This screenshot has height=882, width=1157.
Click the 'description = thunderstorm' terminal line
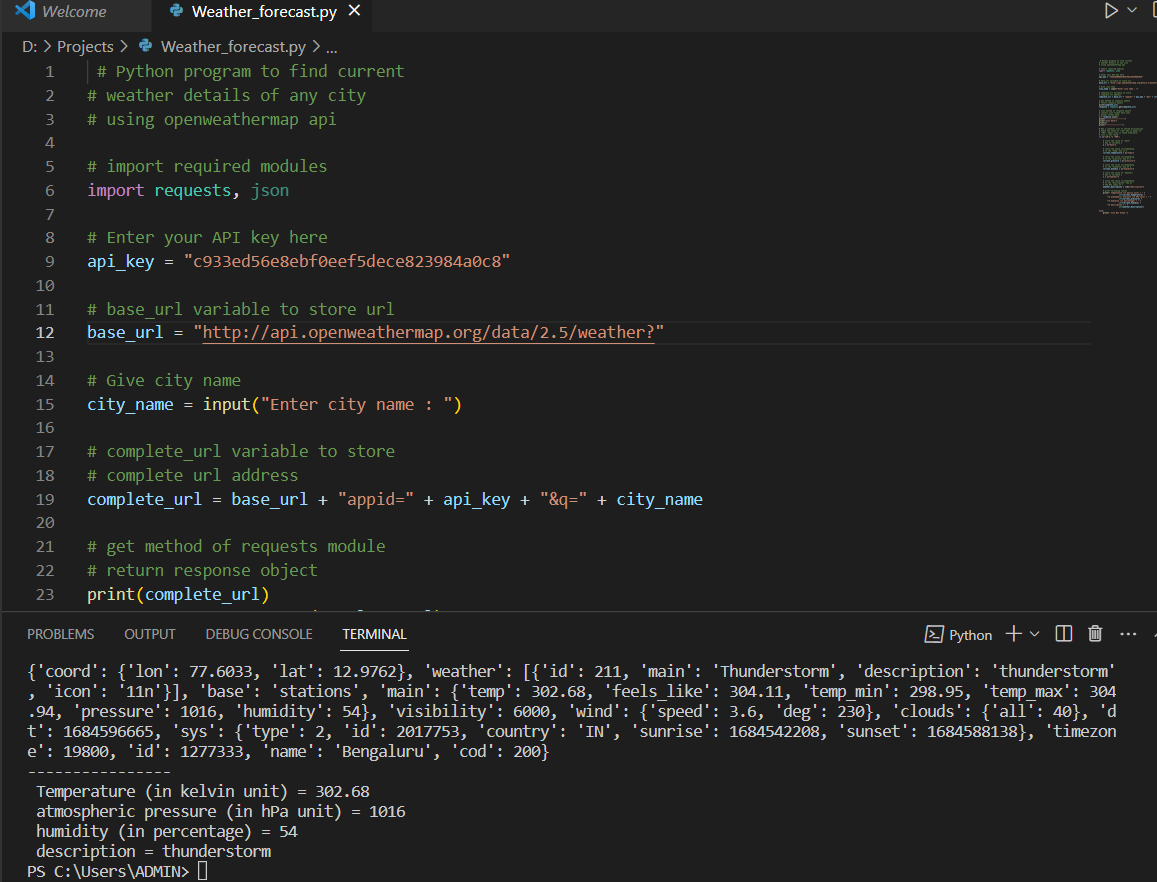(x=153, y=851)
